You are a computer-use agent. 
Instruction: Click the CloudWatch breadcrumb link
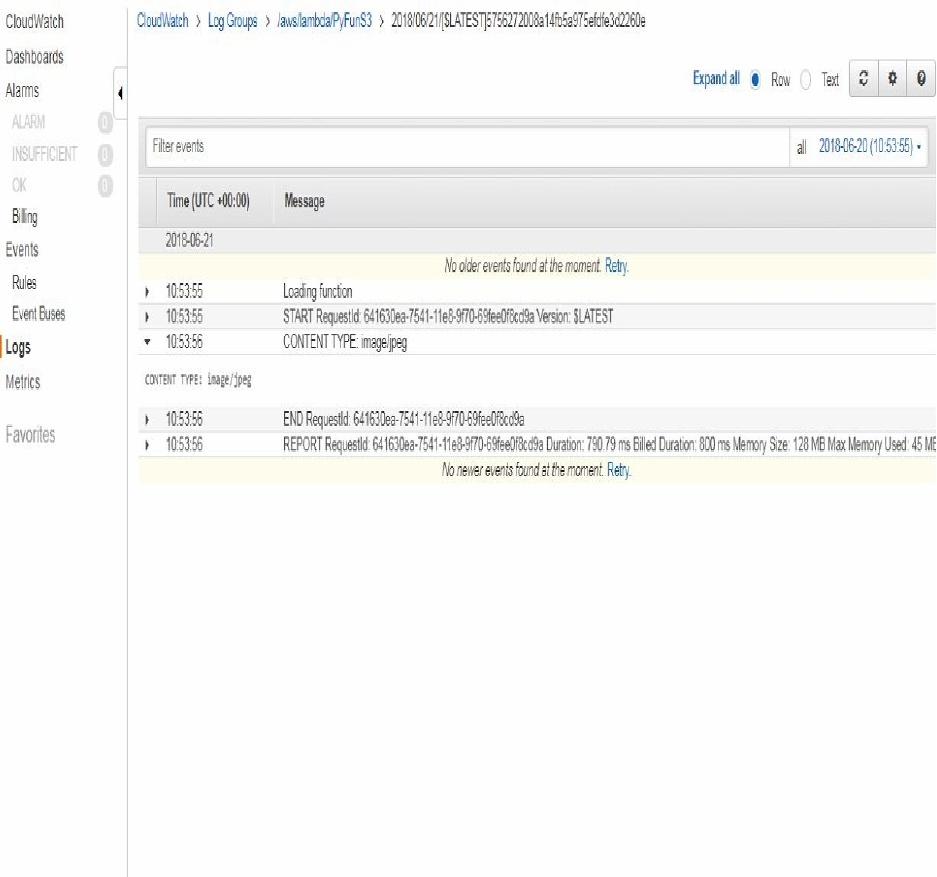click(163, 21)
